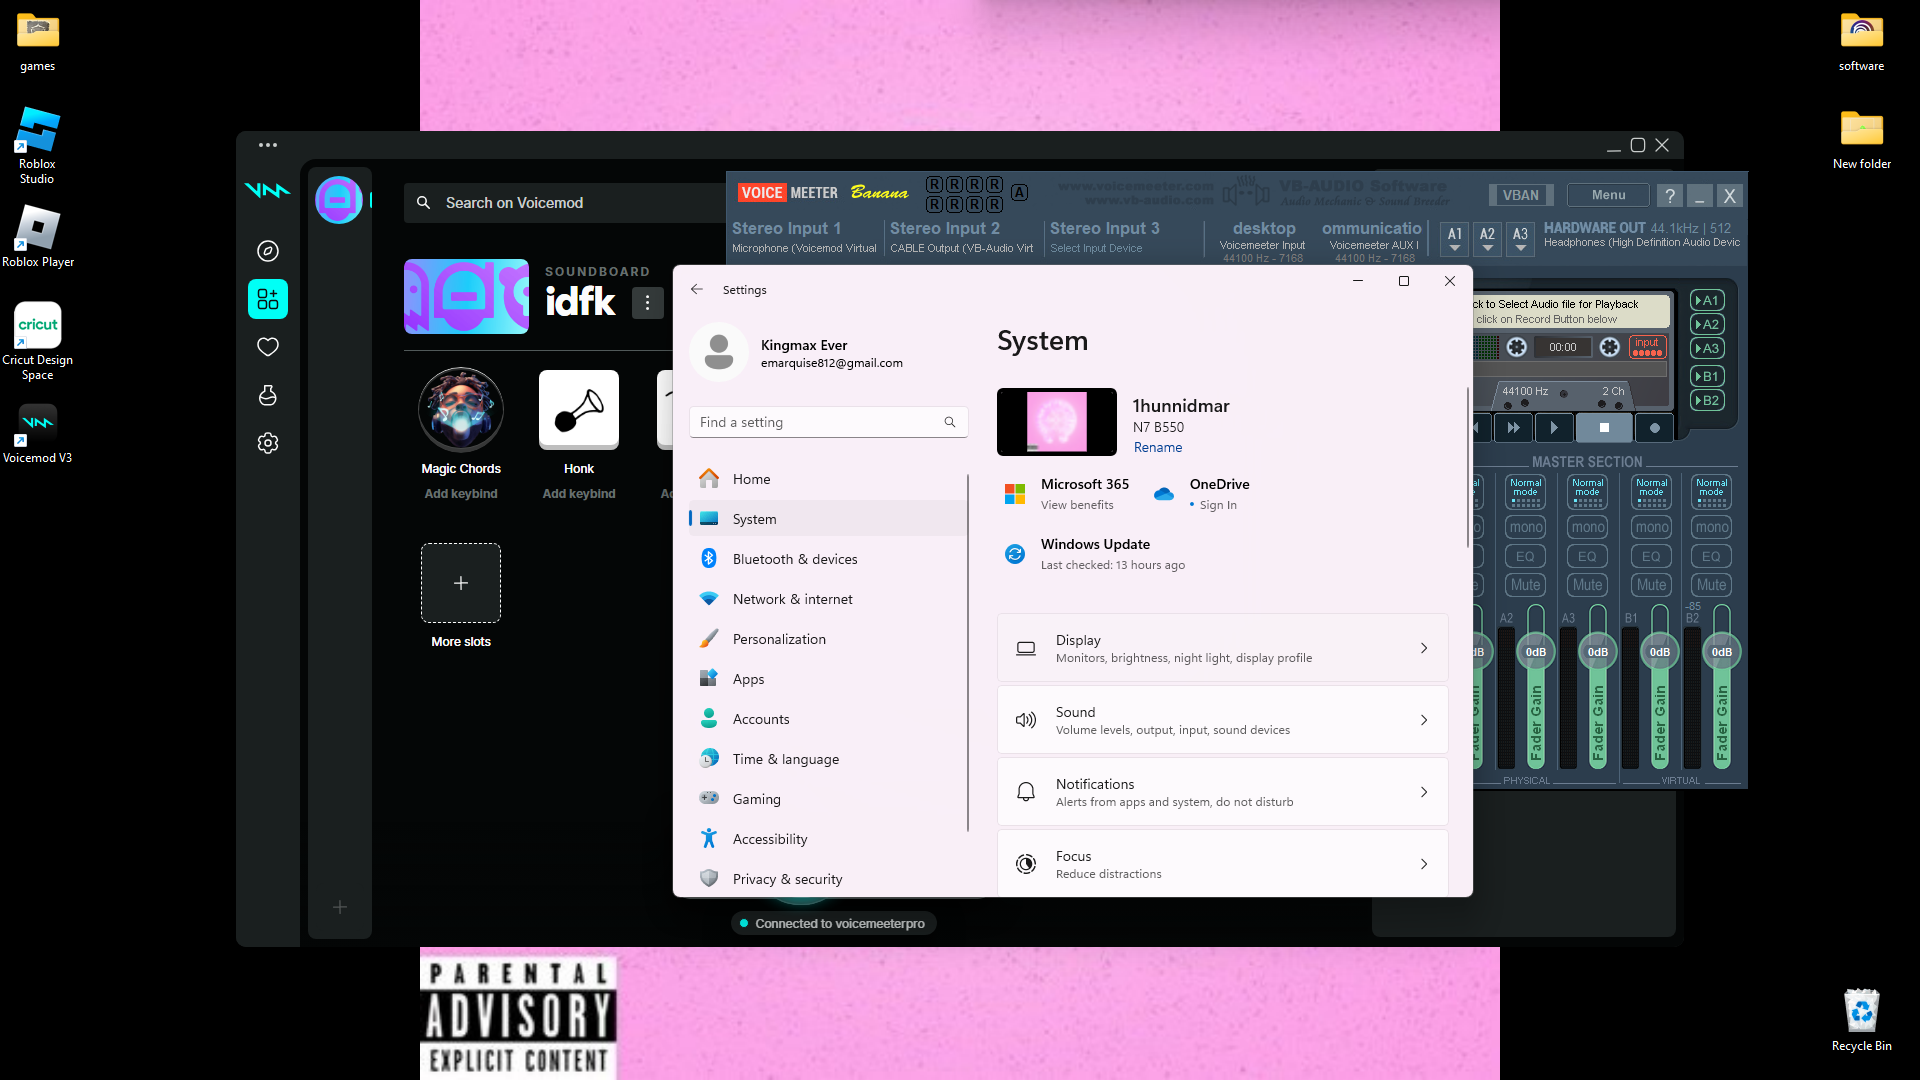Viewport: 1920px width, 1080px height.
Task: Click the Rename link under 1hunnidmar
Action: (1157, 447)
